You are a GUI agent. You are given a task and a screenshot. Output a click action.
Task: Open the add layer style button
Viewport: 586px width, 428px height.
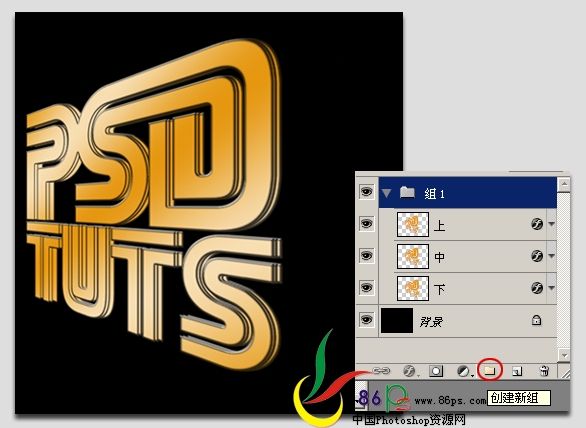tap(410, 371)
